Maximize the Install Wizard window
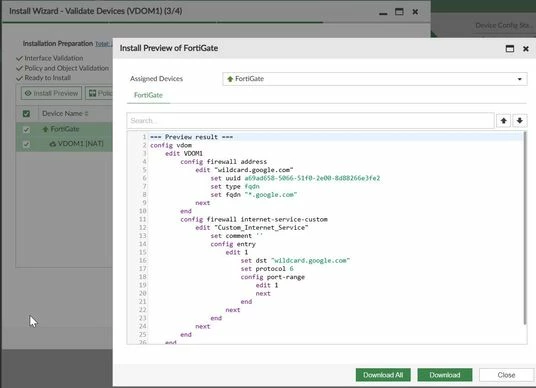Viewport: 536px width, 388px height. (x=399, y=12)
